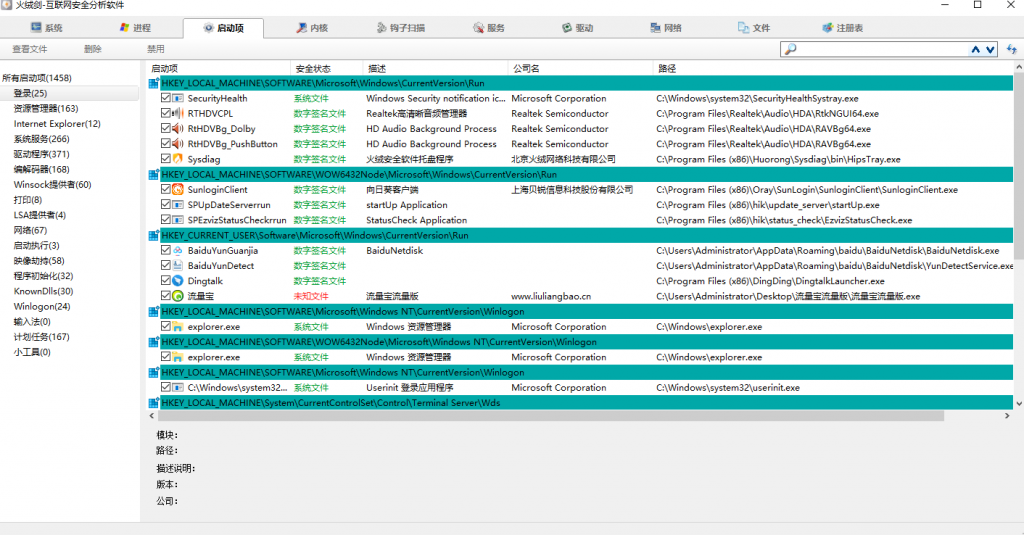Image resolution: width=1024 pixels, height=535 pixels.
Task: Click the search previous up arrow
Action: point(976,49)
